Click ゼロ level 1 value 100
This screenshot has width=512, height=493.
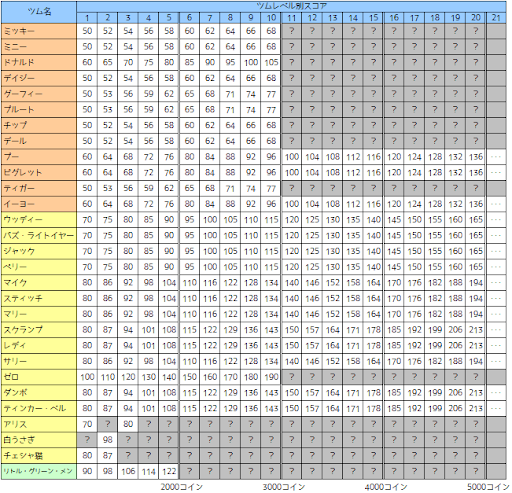[x=87, y=377]
